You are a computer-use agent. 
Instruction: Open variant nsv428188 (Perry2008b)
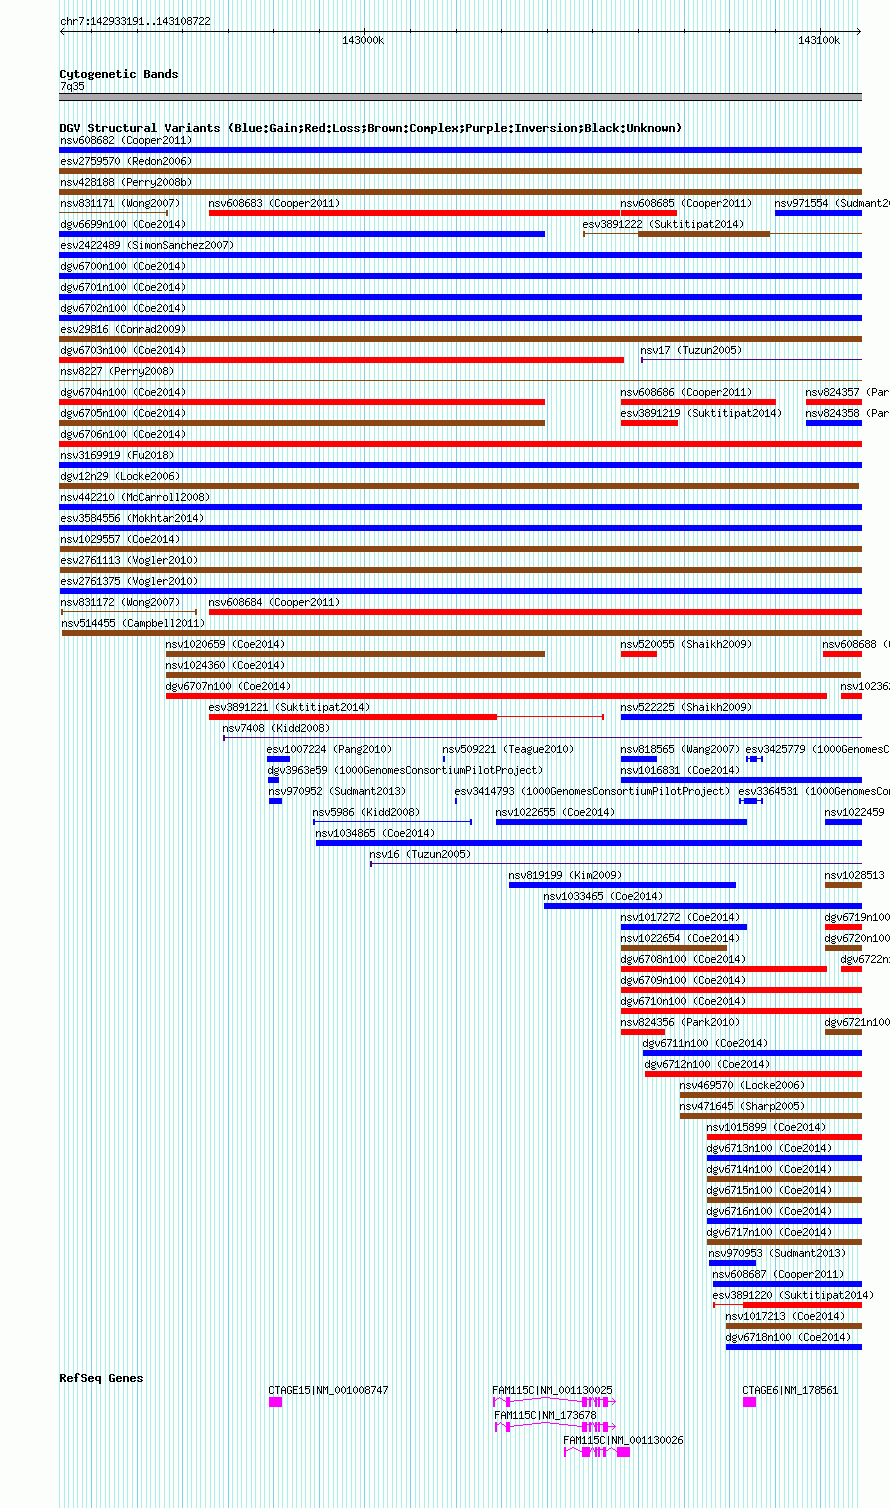[460, 192]
